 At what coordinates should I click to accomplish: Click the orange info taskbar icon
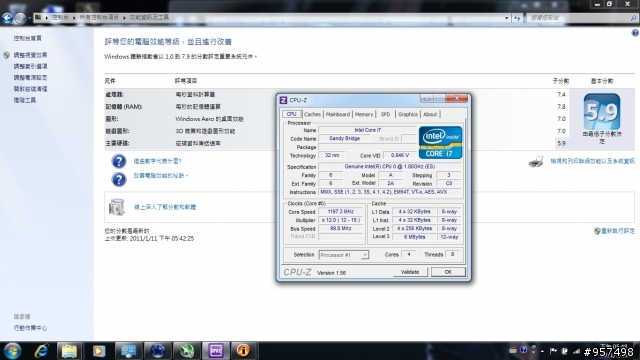pyautogui.click(x=243, y=351)
